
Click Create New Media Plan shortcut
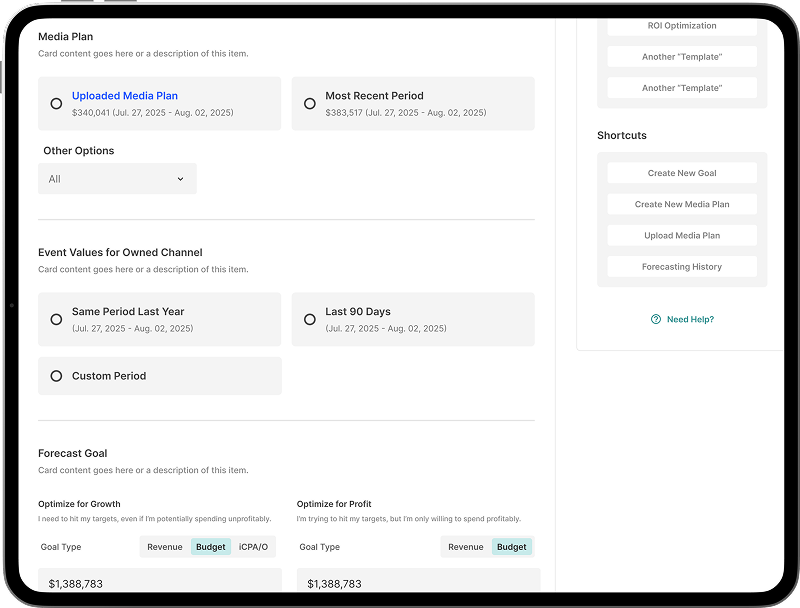point(682,204)
